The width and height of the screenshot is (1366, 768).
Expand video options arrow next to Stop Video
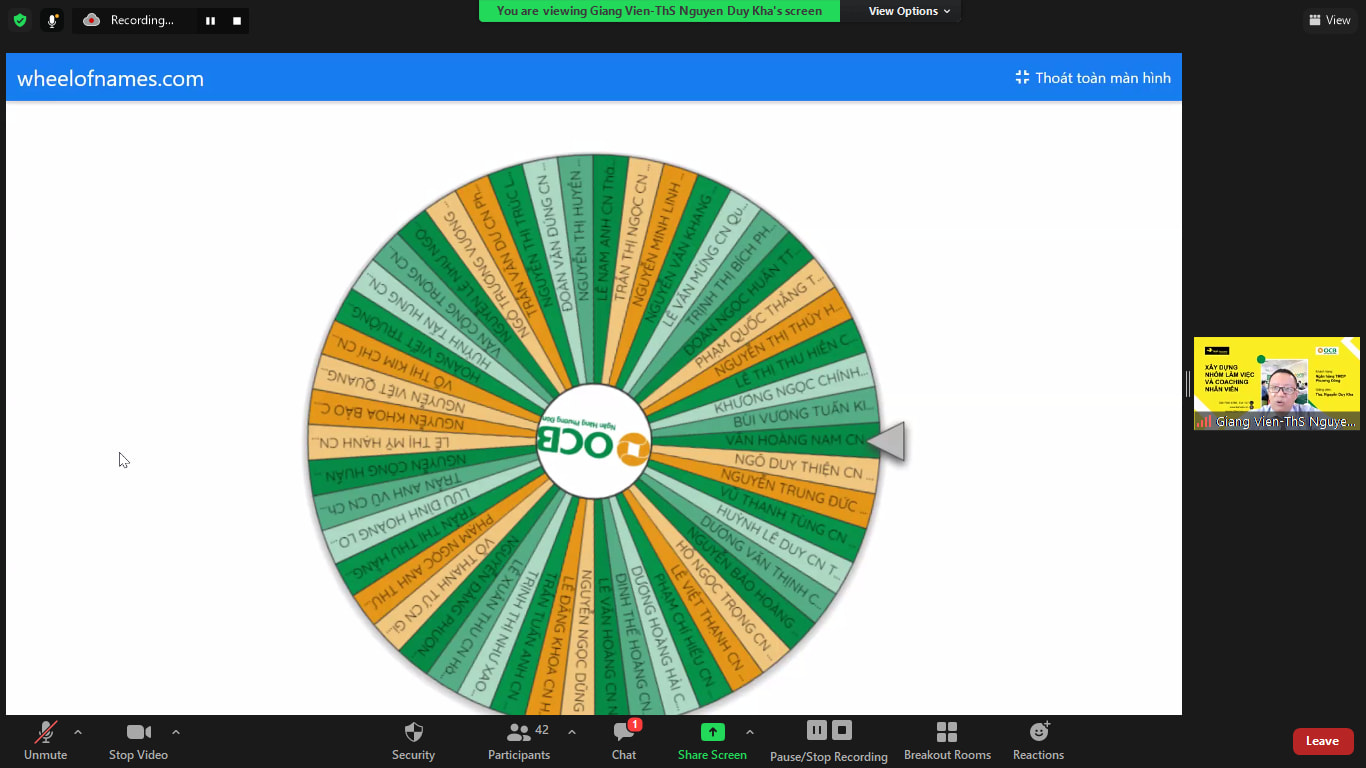point(176,732)
